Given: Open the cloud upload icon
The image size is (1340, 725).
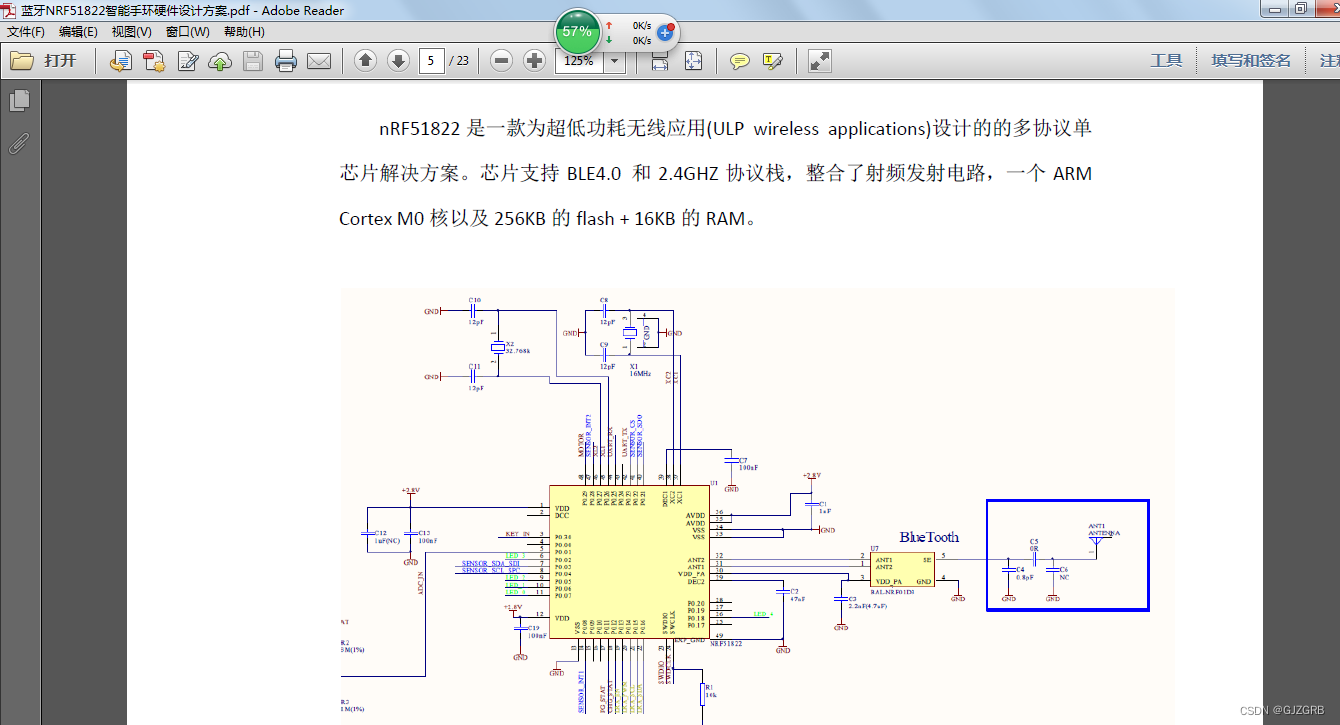Looking at the screenshot, I should [219, 61].
